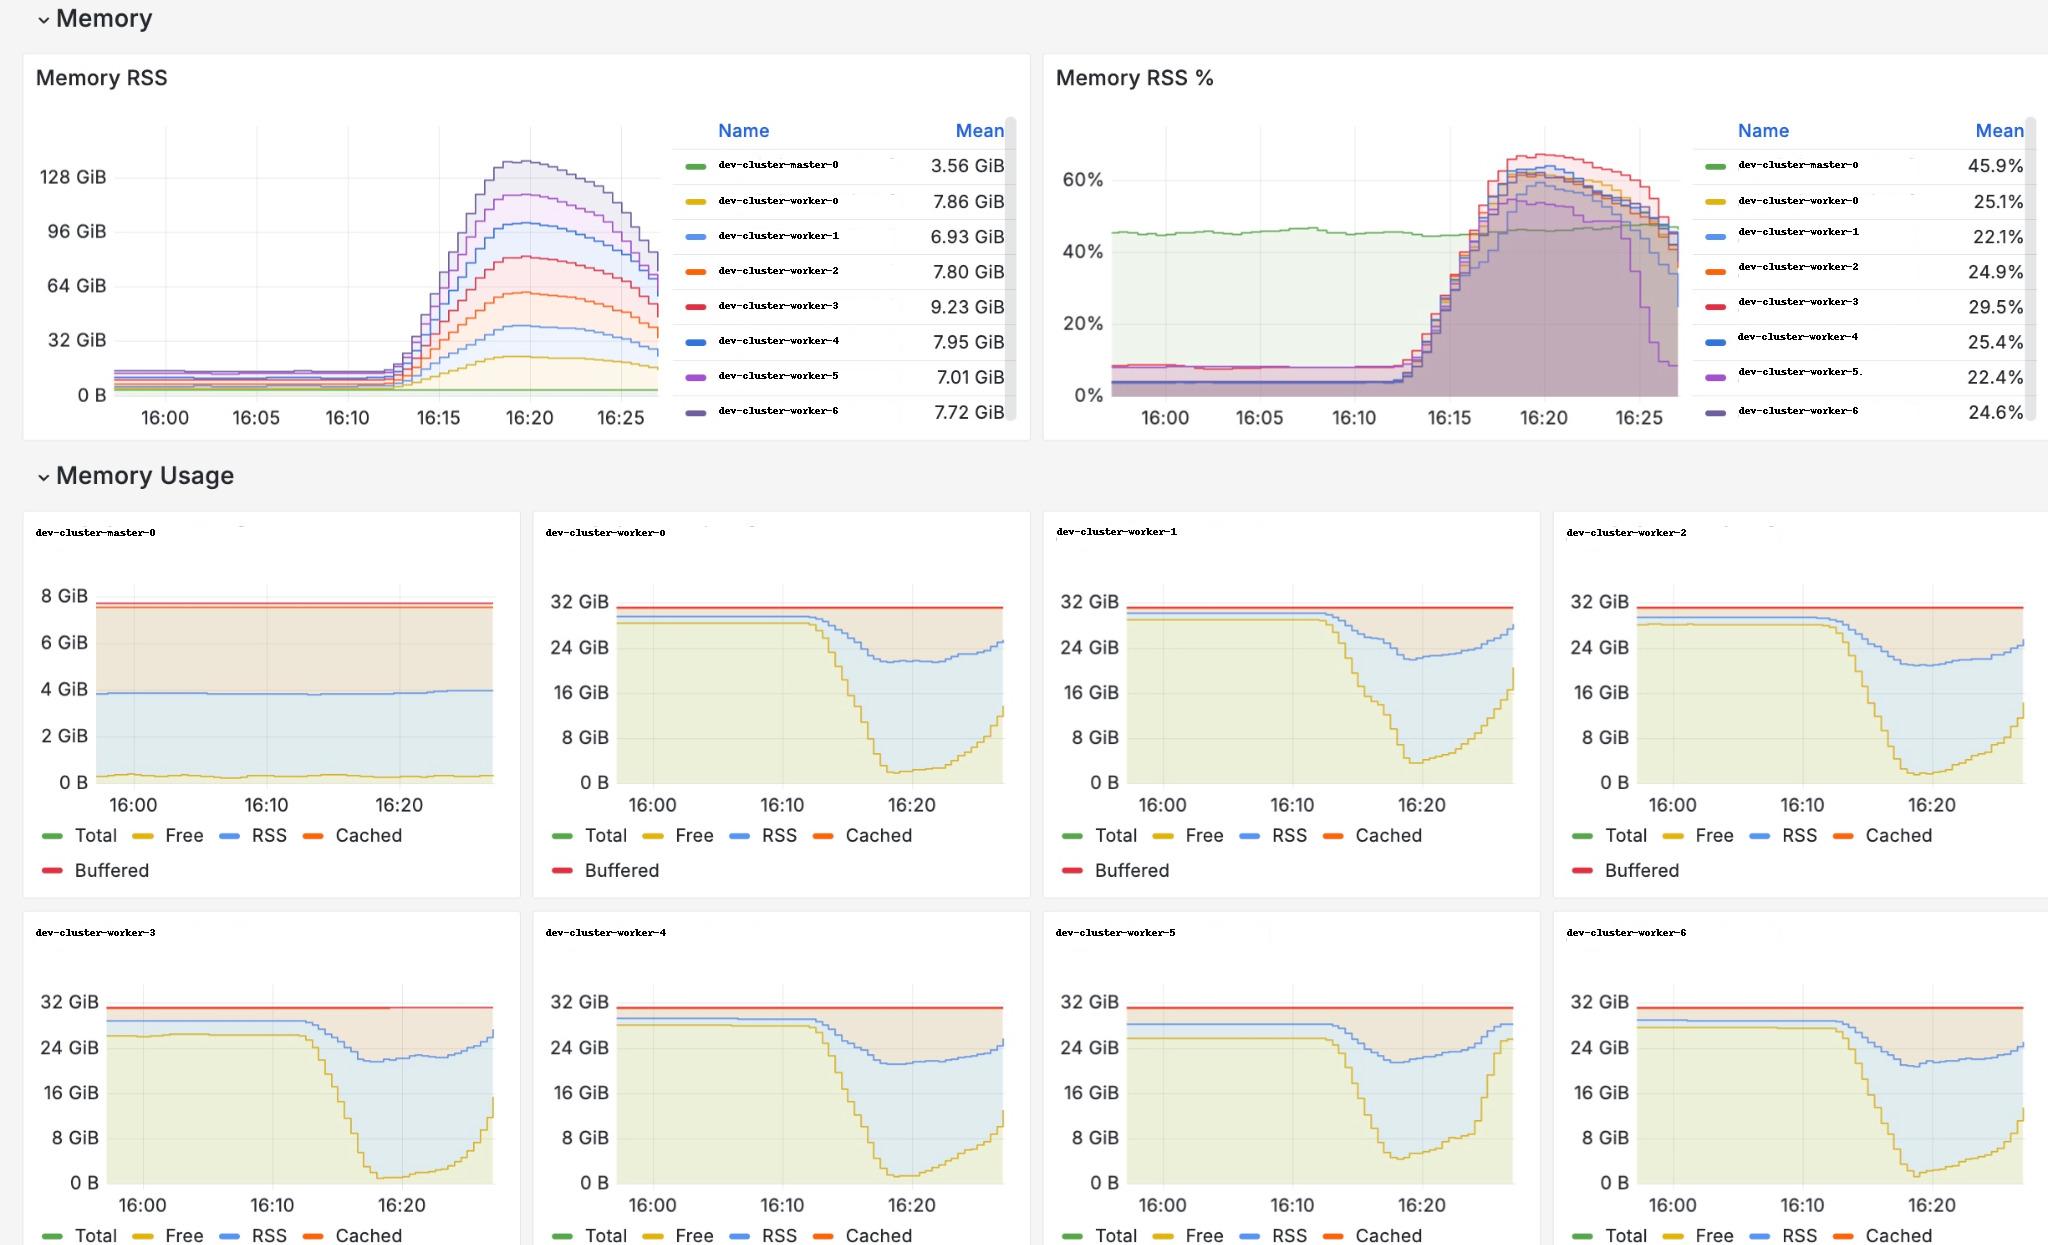Select the purple dev-cluster-worker-5 color marker
The height and width of the screenshot is (1245, 2048).
click(x=694, y=376)
